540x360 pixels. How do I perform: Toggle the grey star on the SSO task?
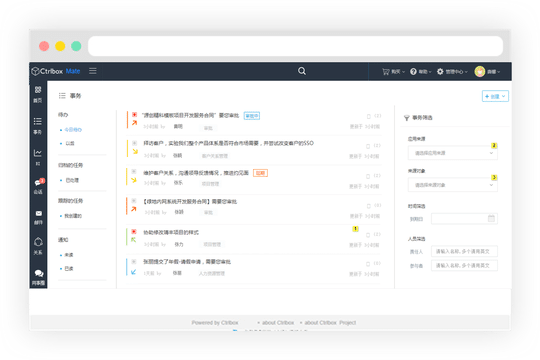134,143
